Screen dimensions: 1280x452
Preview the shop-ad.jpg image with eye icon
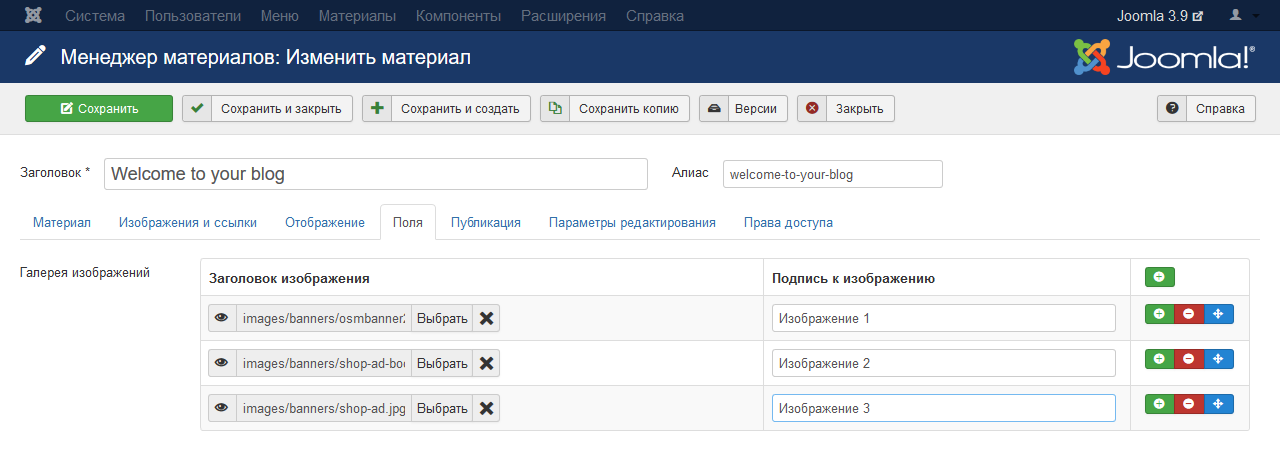click(222, 408)
